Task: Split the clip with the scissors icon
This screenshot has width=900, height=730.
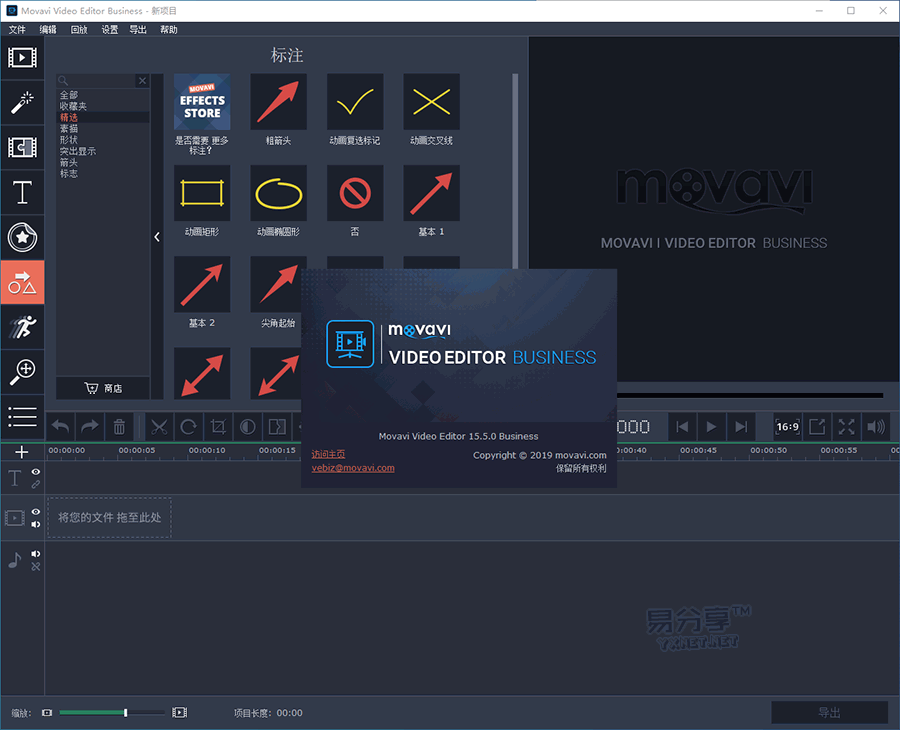Action: (x=158, y=427)
